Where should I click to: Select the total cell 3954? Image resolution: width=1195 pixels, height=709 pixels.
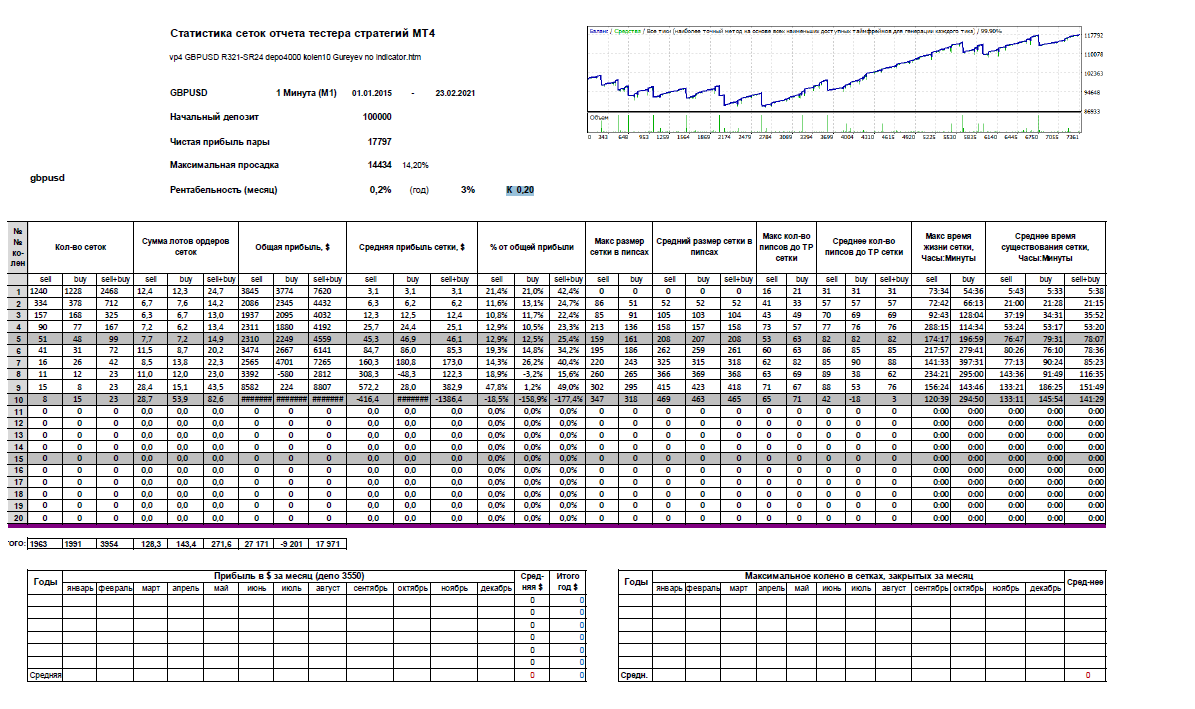[114, 544]
